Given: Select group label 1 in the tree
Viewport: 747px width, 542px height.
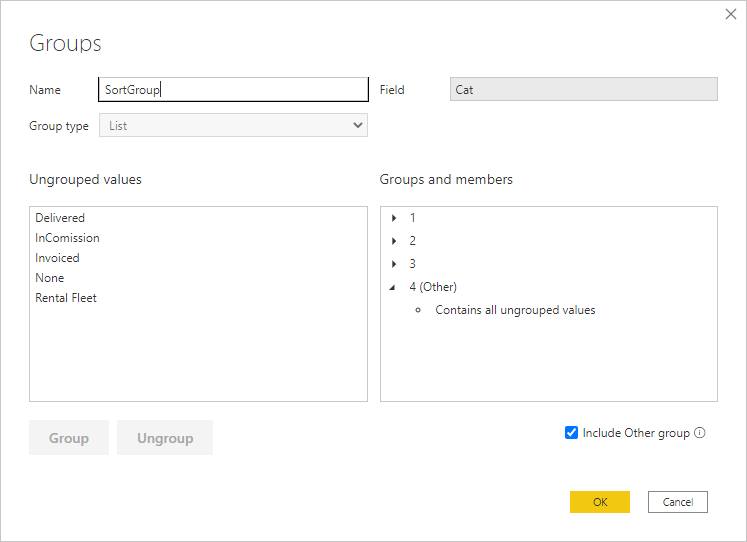Looking at the screenshot, I should (413, 218).
